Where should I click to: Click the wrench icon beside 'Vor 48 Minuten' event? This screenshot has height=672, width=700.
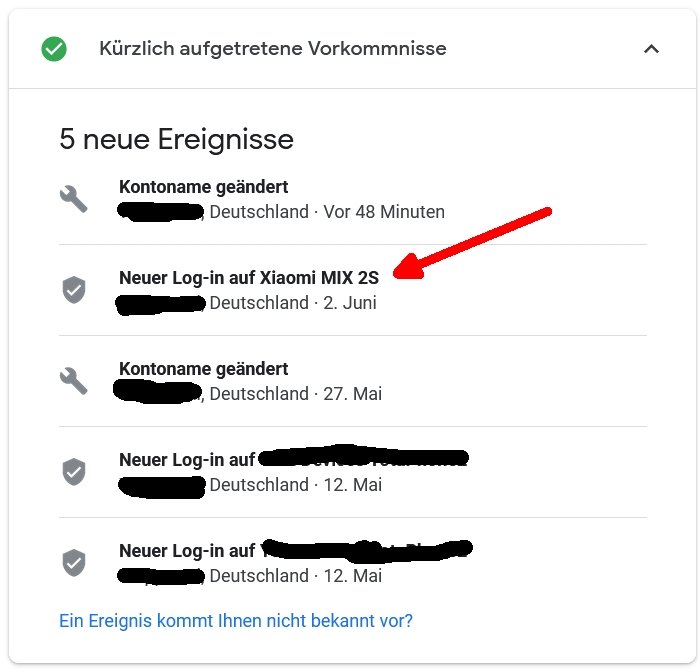[74, 199]
